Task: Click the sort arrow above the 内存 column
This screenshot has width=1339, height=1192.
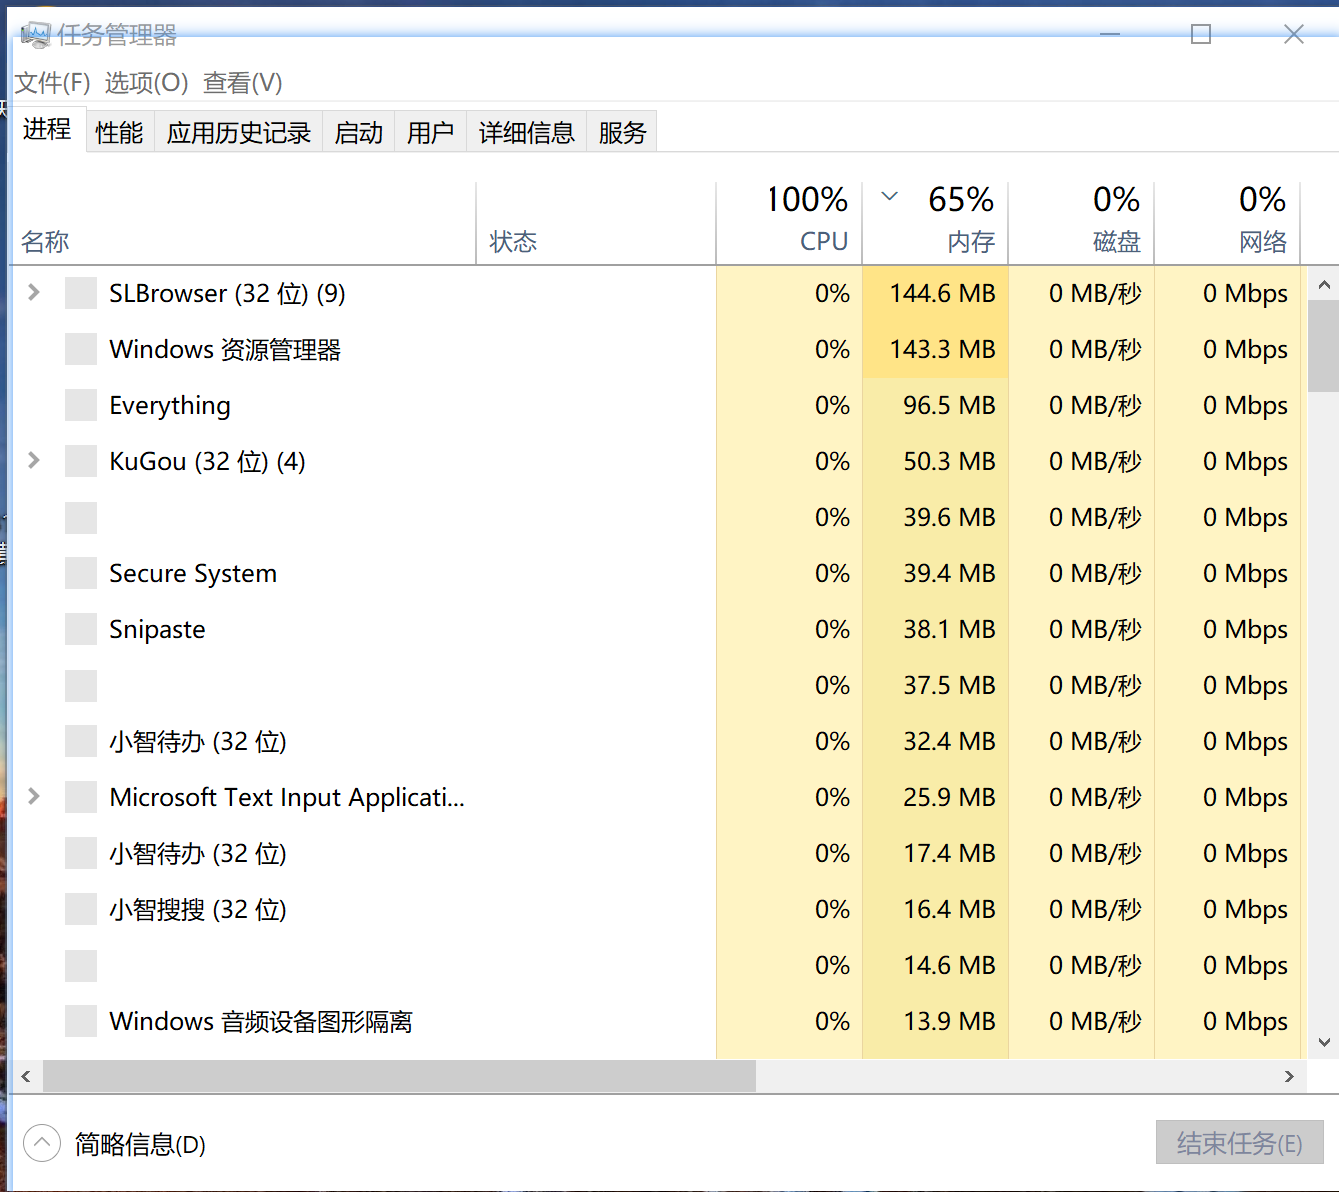Action: pos(889,196)
